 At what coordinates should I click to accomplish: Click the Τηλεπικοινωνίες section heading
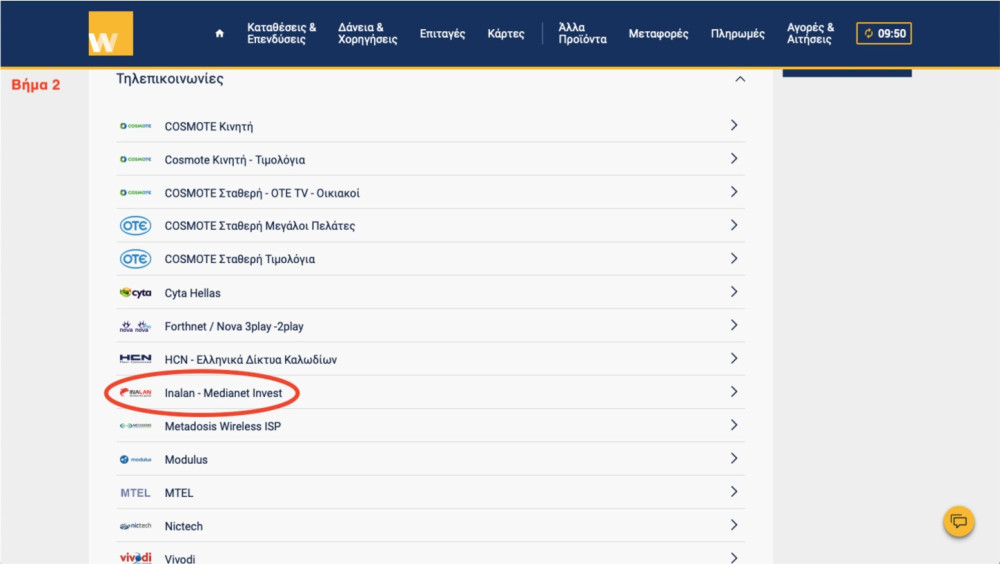point(170,79)
